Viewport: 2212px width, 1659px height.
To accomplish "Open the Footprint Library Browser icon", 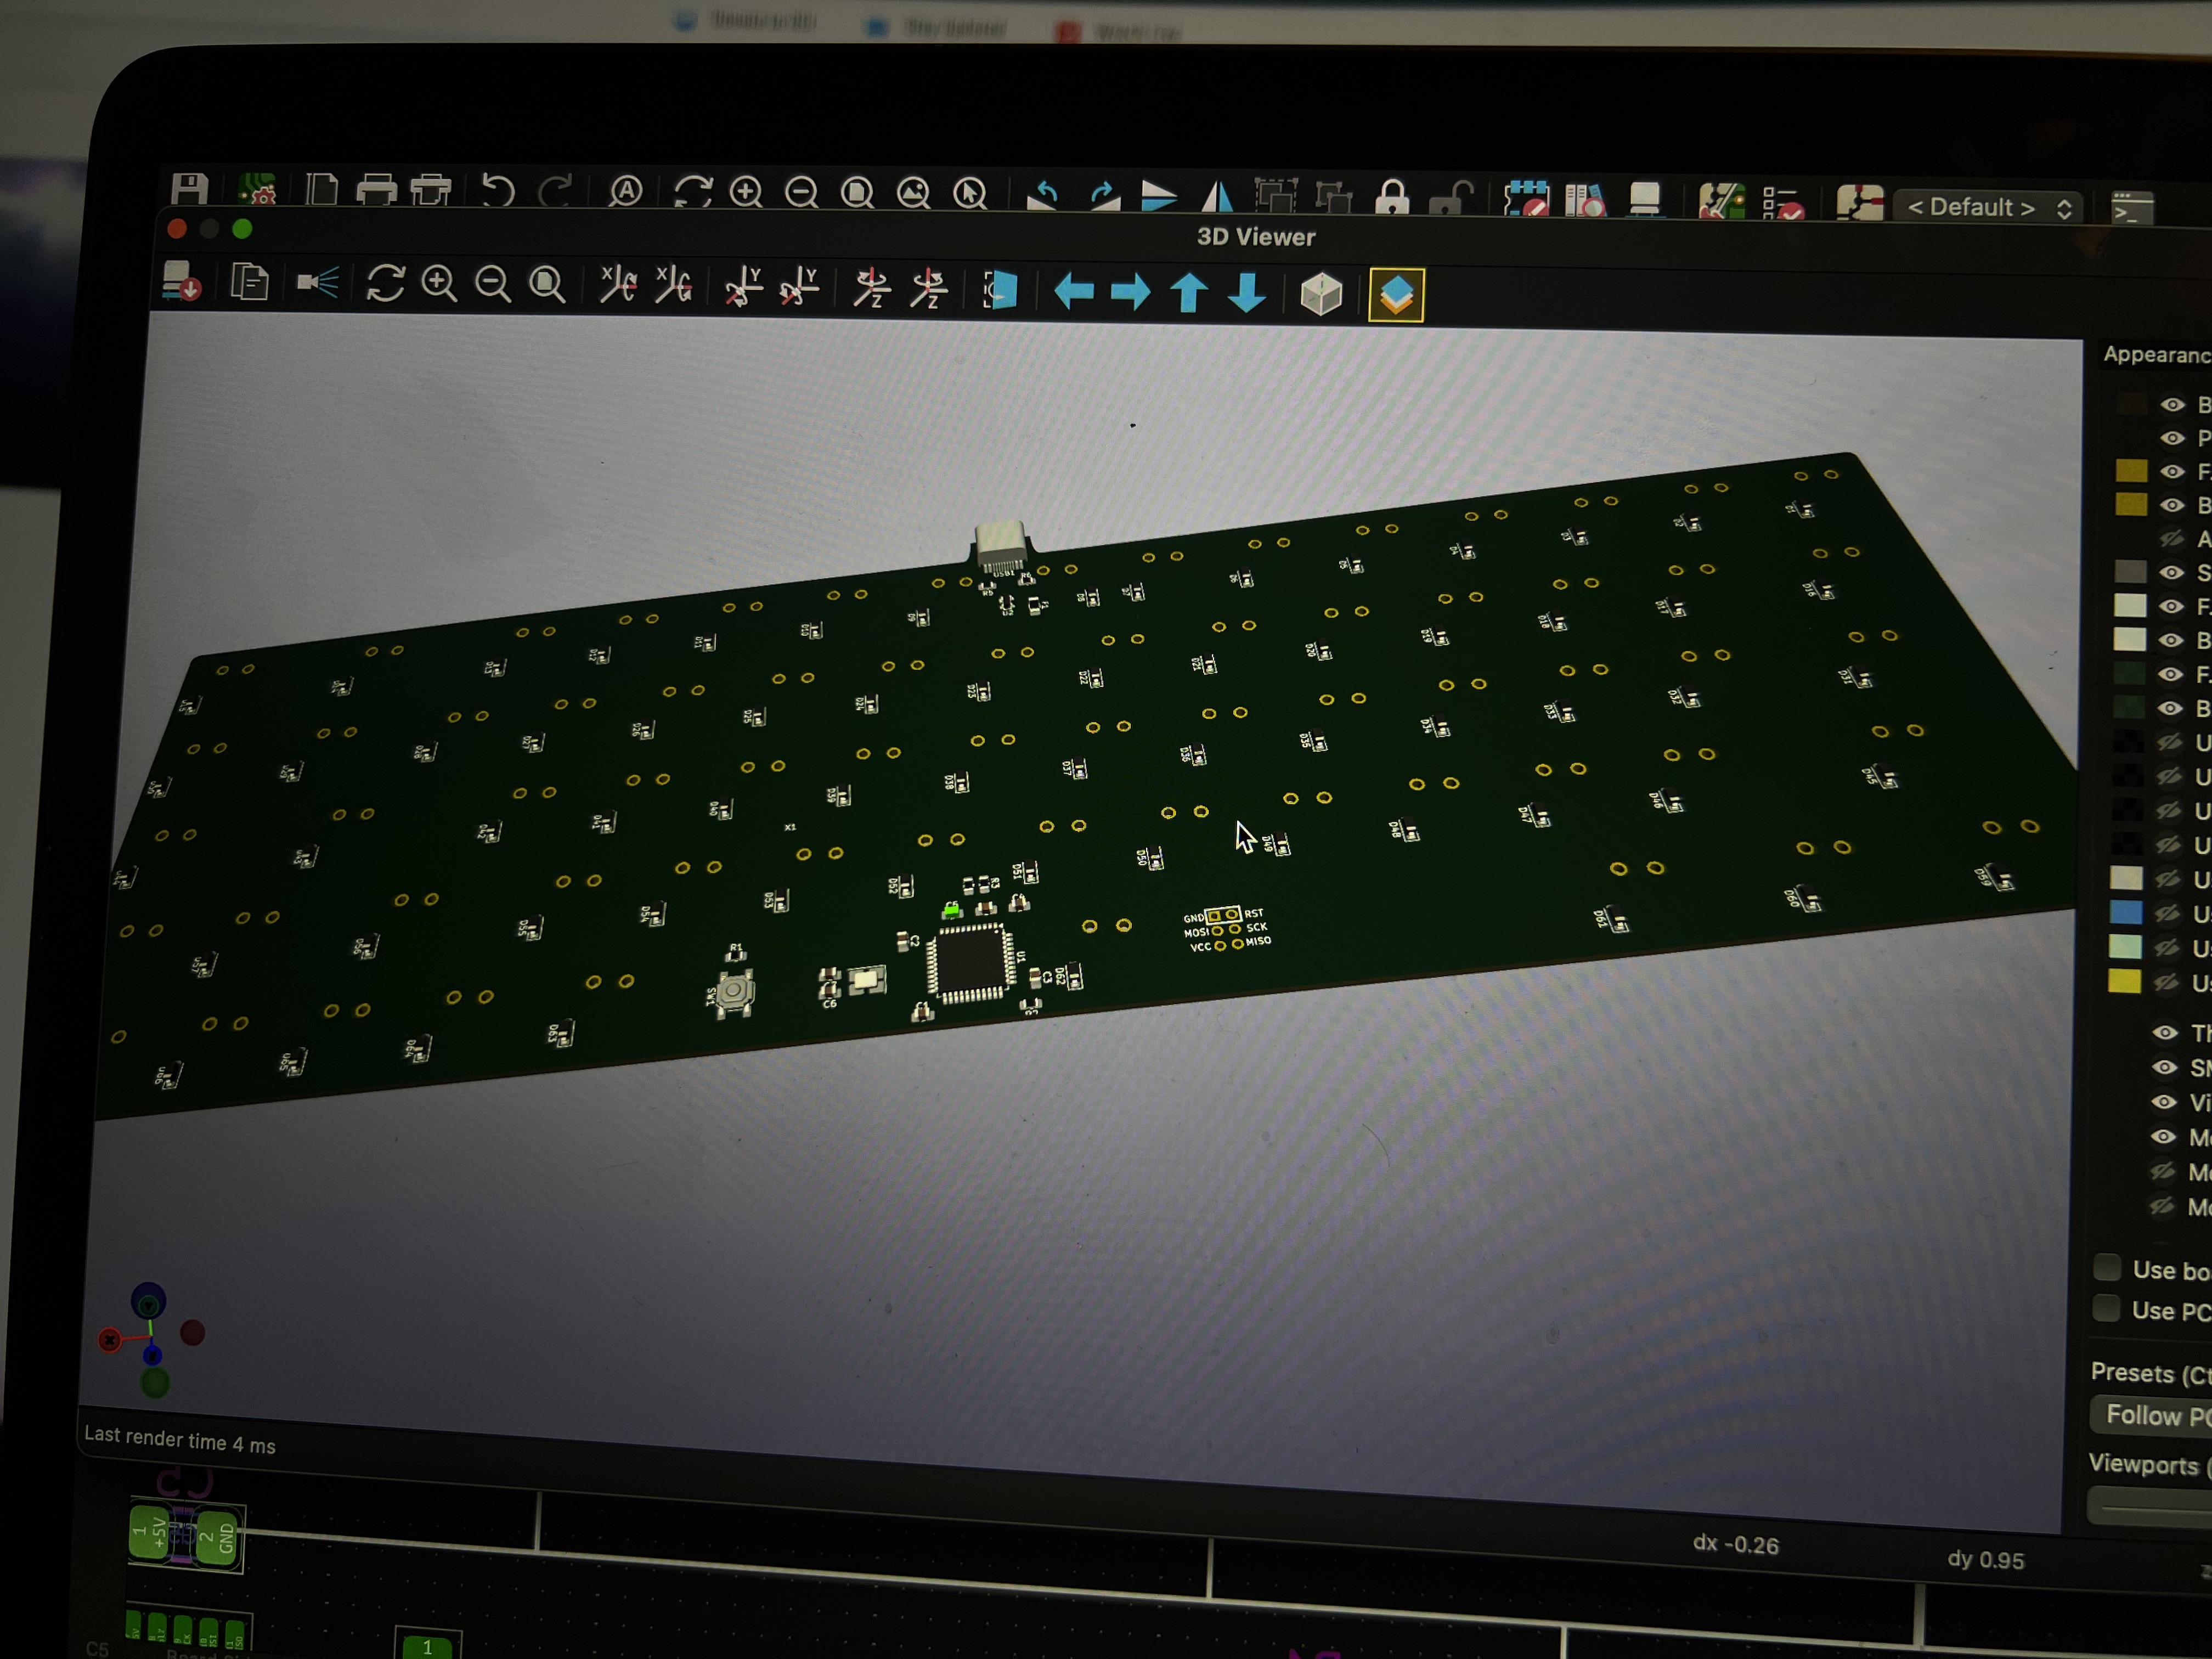I will (x=1585, y=200).
